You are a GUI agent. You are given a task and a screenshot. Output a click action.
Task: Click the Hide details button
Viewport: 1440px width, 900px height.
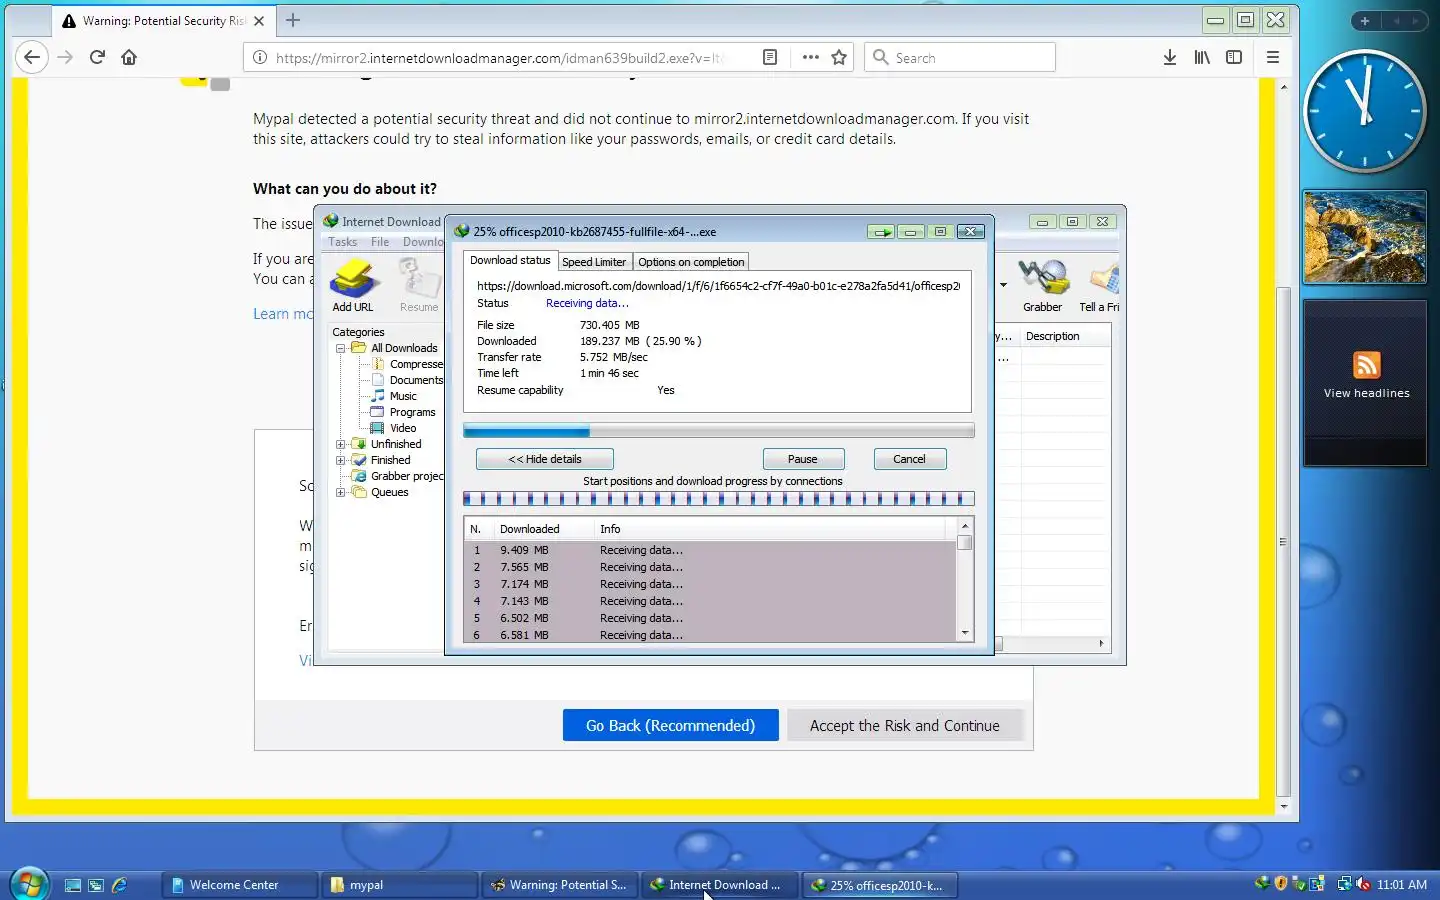pos(545,459)
